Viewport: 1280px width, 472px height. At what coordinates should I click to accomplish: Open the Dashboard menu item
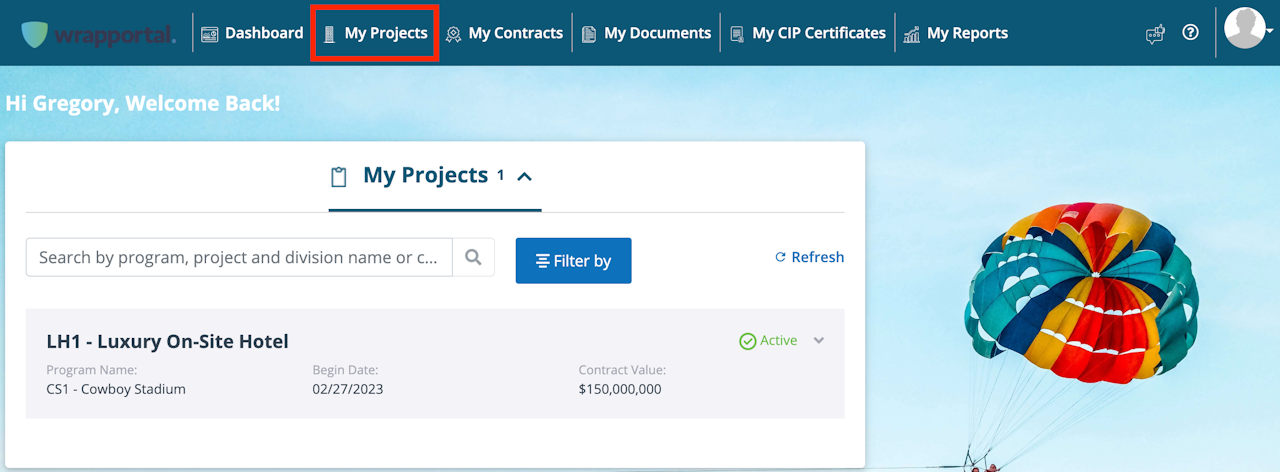(252, 33)
